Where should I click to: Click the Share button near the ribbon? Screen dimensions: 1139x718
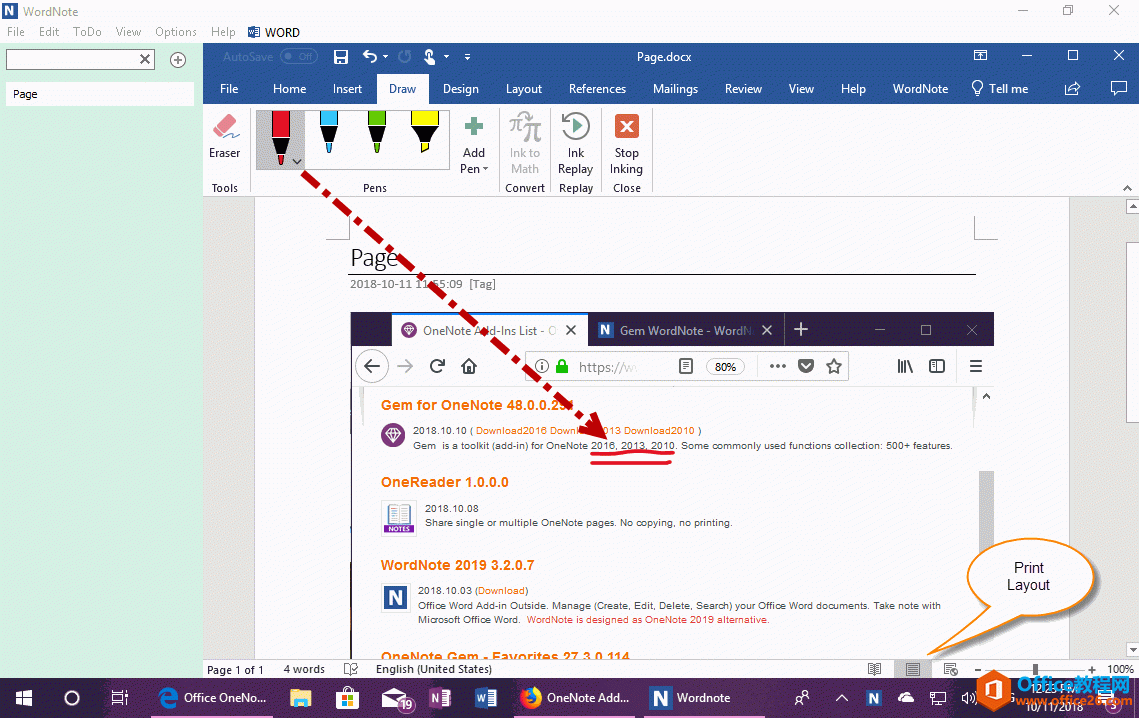pos(1070,88)
